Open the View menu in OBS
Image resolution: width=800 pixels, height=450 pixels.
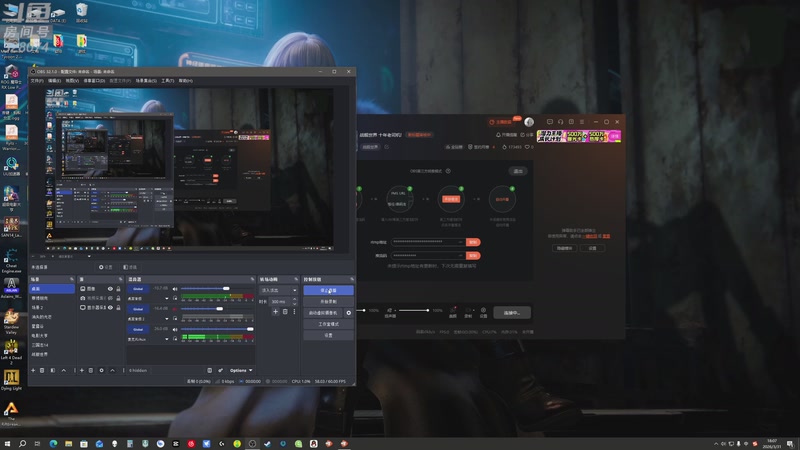point(72,81)
